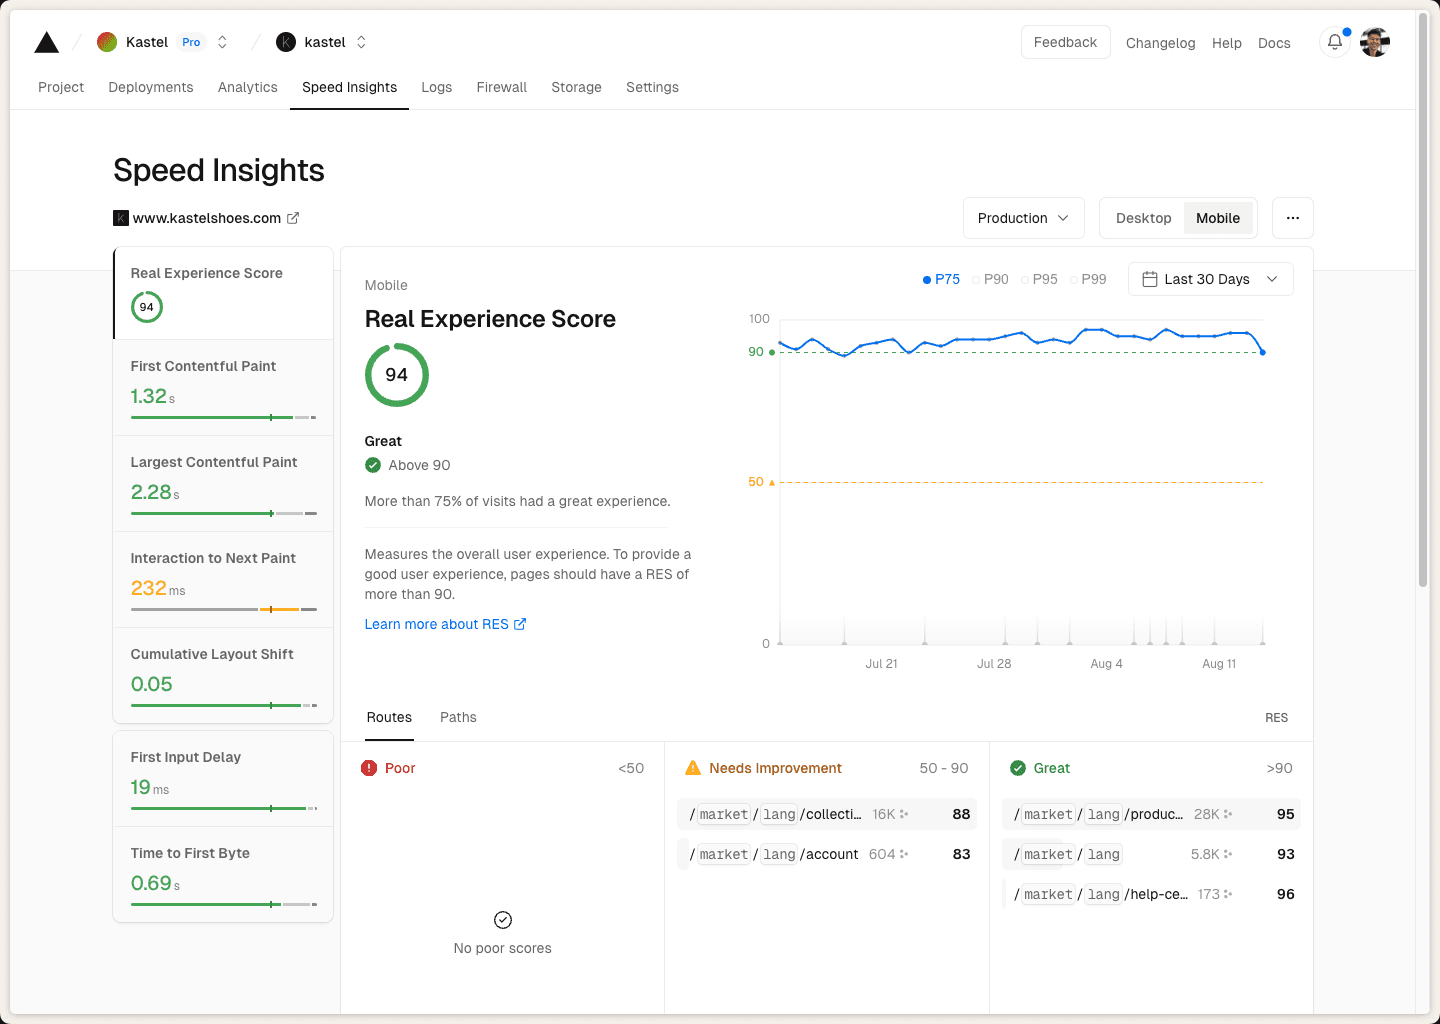Open the Last 30 Days range dropdown
The image size is (1440, 1024).
[1210, 279]
